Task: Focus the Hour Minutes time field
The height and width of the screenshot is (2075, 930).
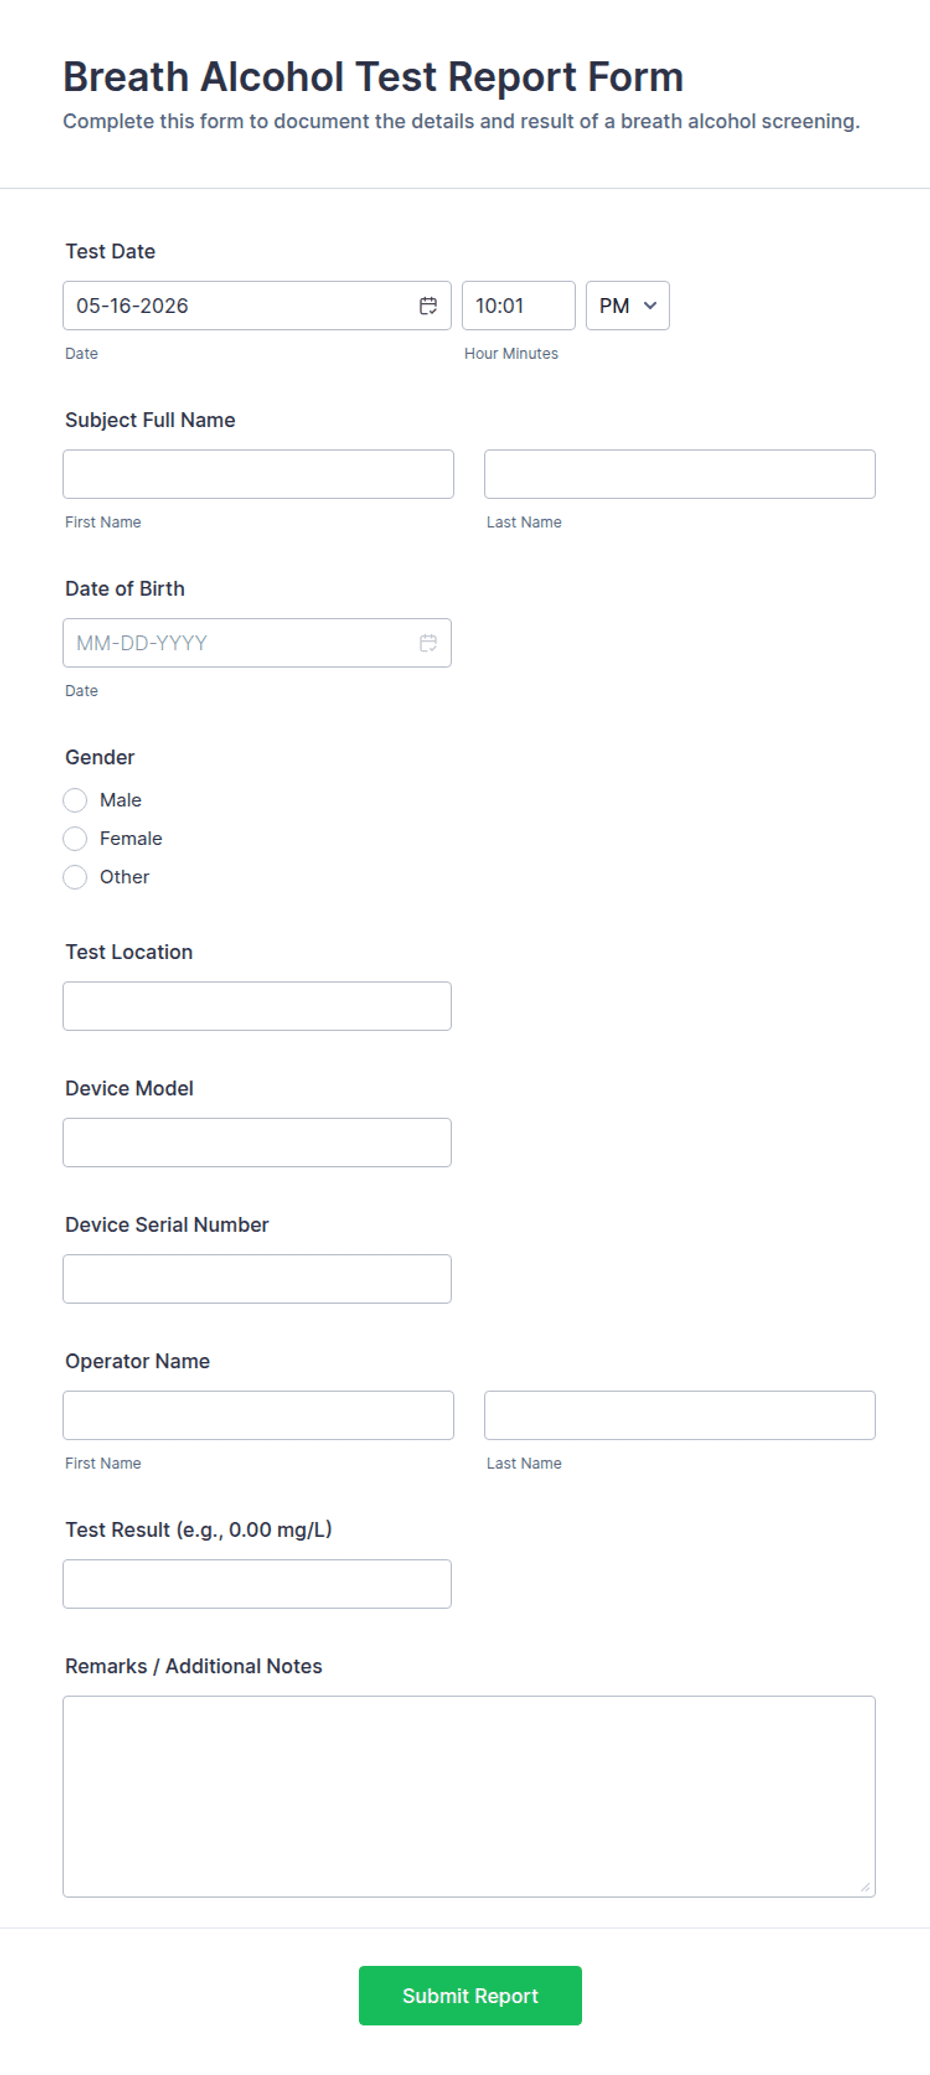Action: coord(518,306)
